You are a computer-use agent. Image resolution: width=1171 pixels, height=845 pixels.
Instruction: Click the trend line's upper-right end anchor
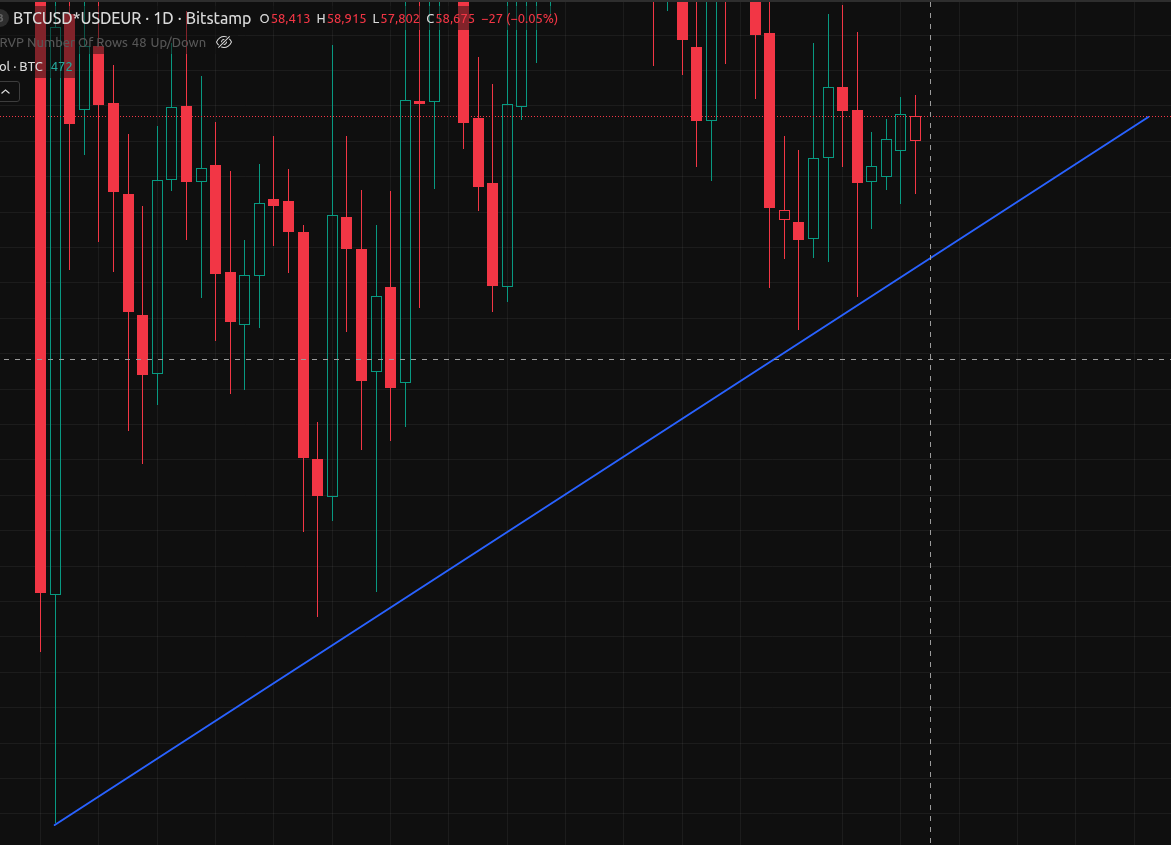[1148, 117]
